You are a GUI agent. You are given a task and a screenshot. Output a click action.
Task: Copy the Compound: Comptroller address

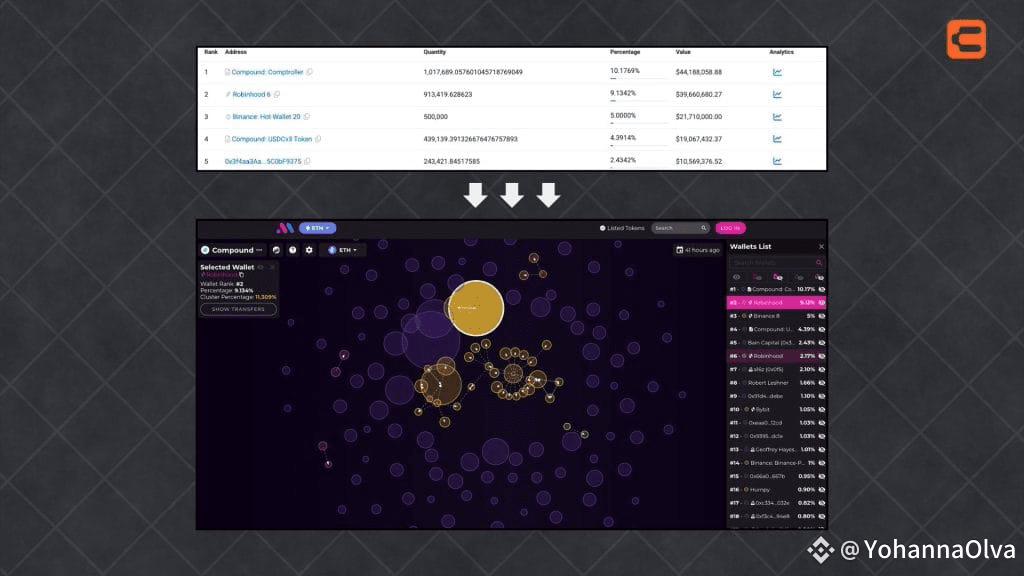point(310,72)
